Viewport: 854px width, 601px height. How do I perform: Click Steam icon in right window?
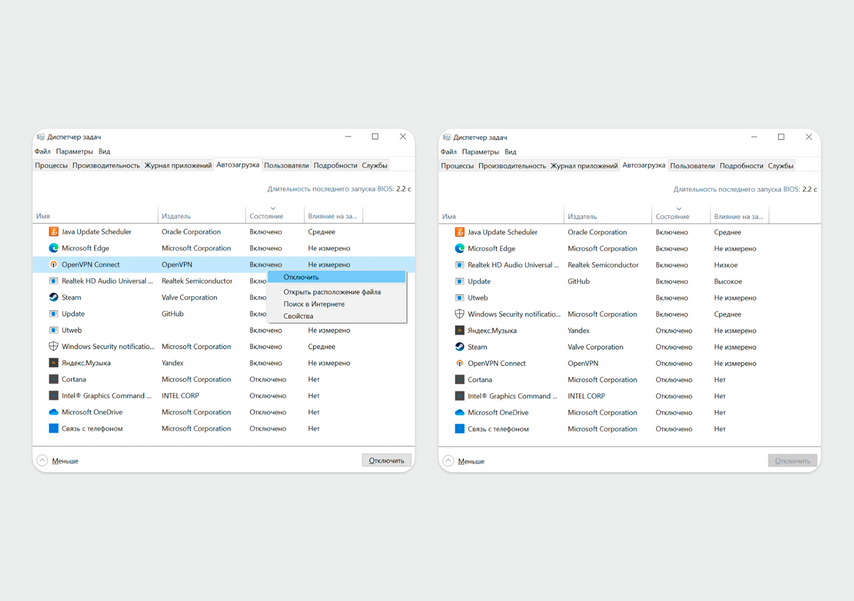(x=460, y=347)
